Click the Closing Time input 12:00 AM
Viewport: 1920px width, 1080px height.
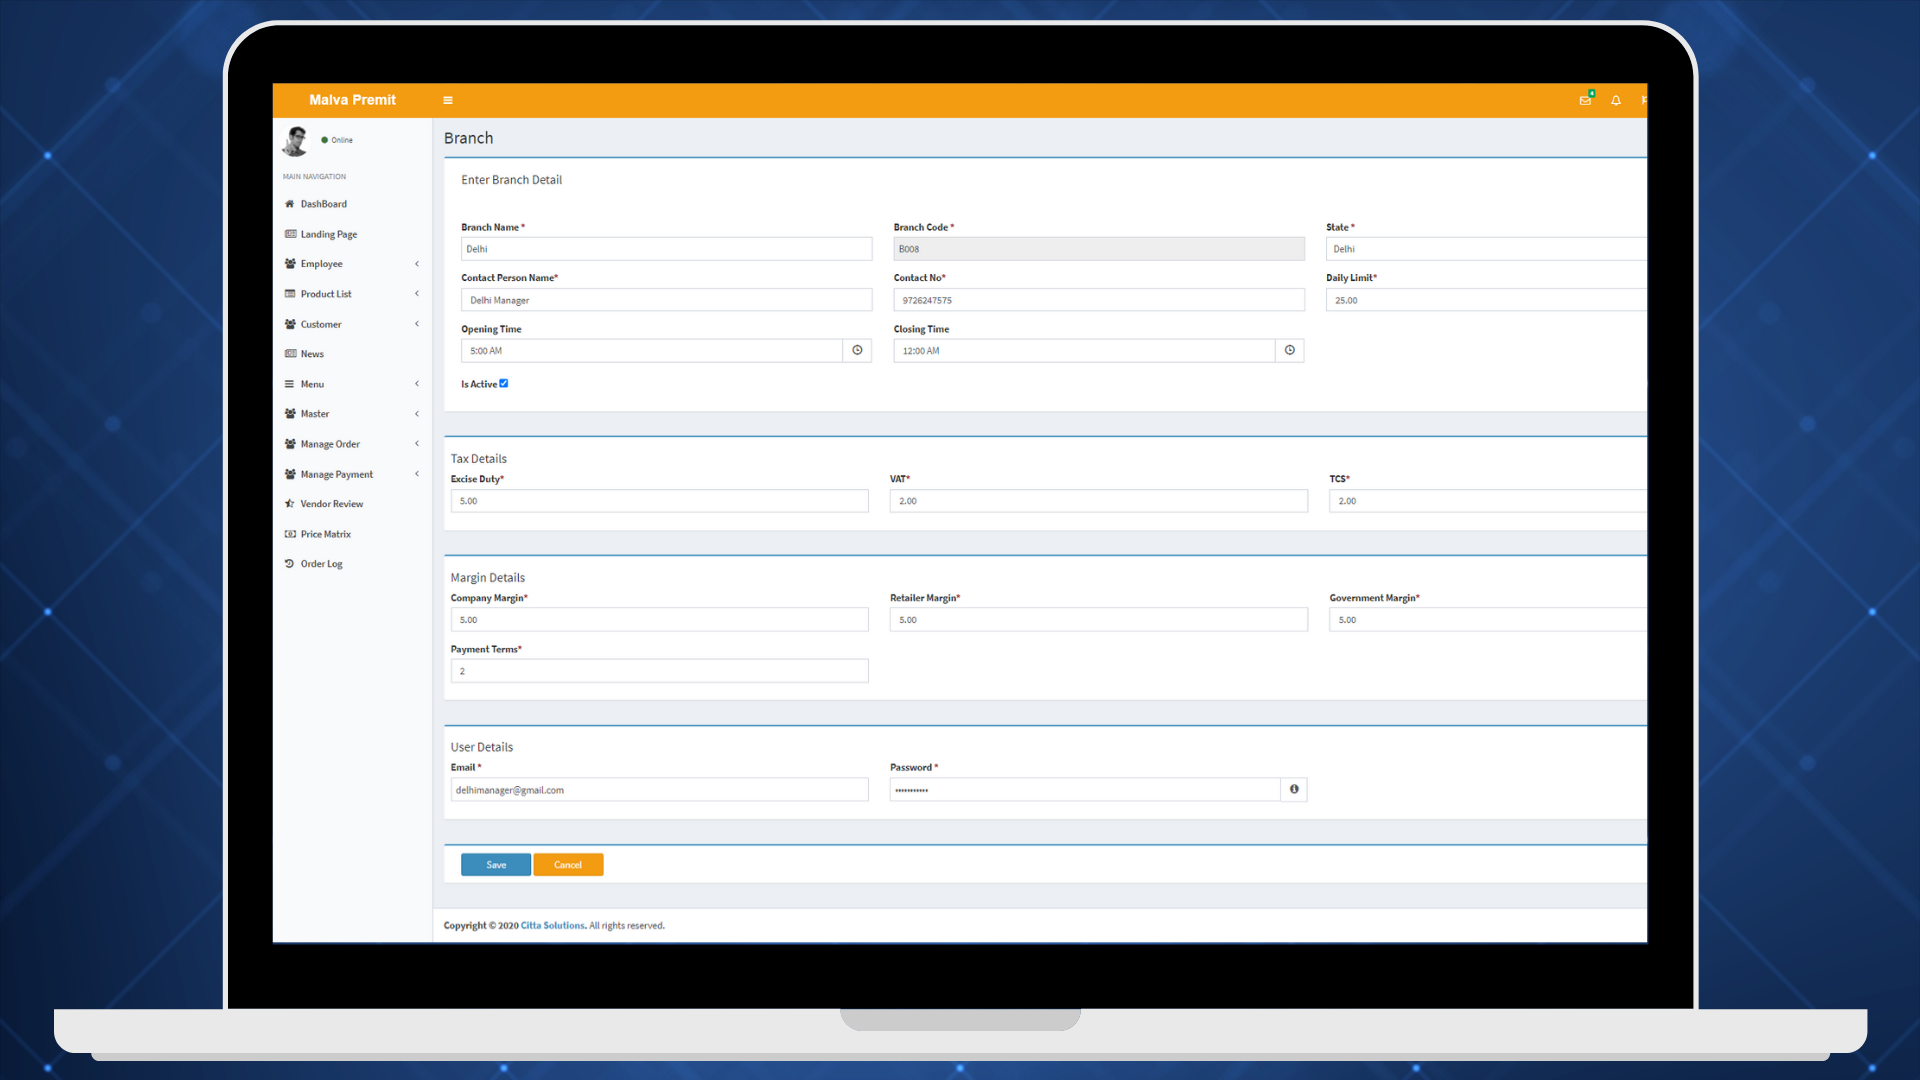pyautogui.click(x=1085, y=351)
